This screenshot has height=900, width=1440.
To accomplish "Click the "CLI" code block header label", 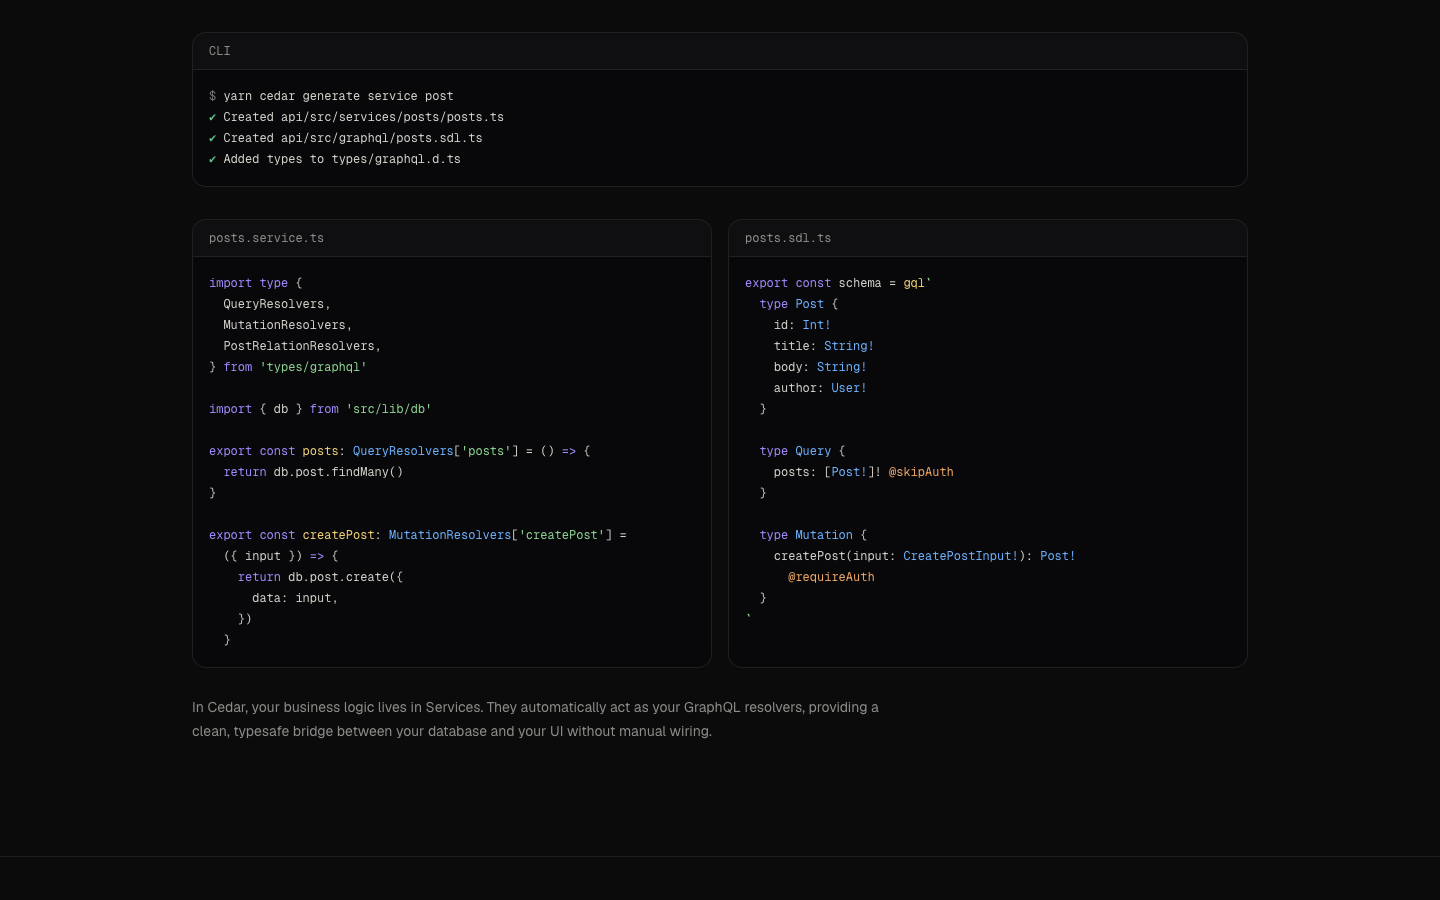I will [219, 51].
